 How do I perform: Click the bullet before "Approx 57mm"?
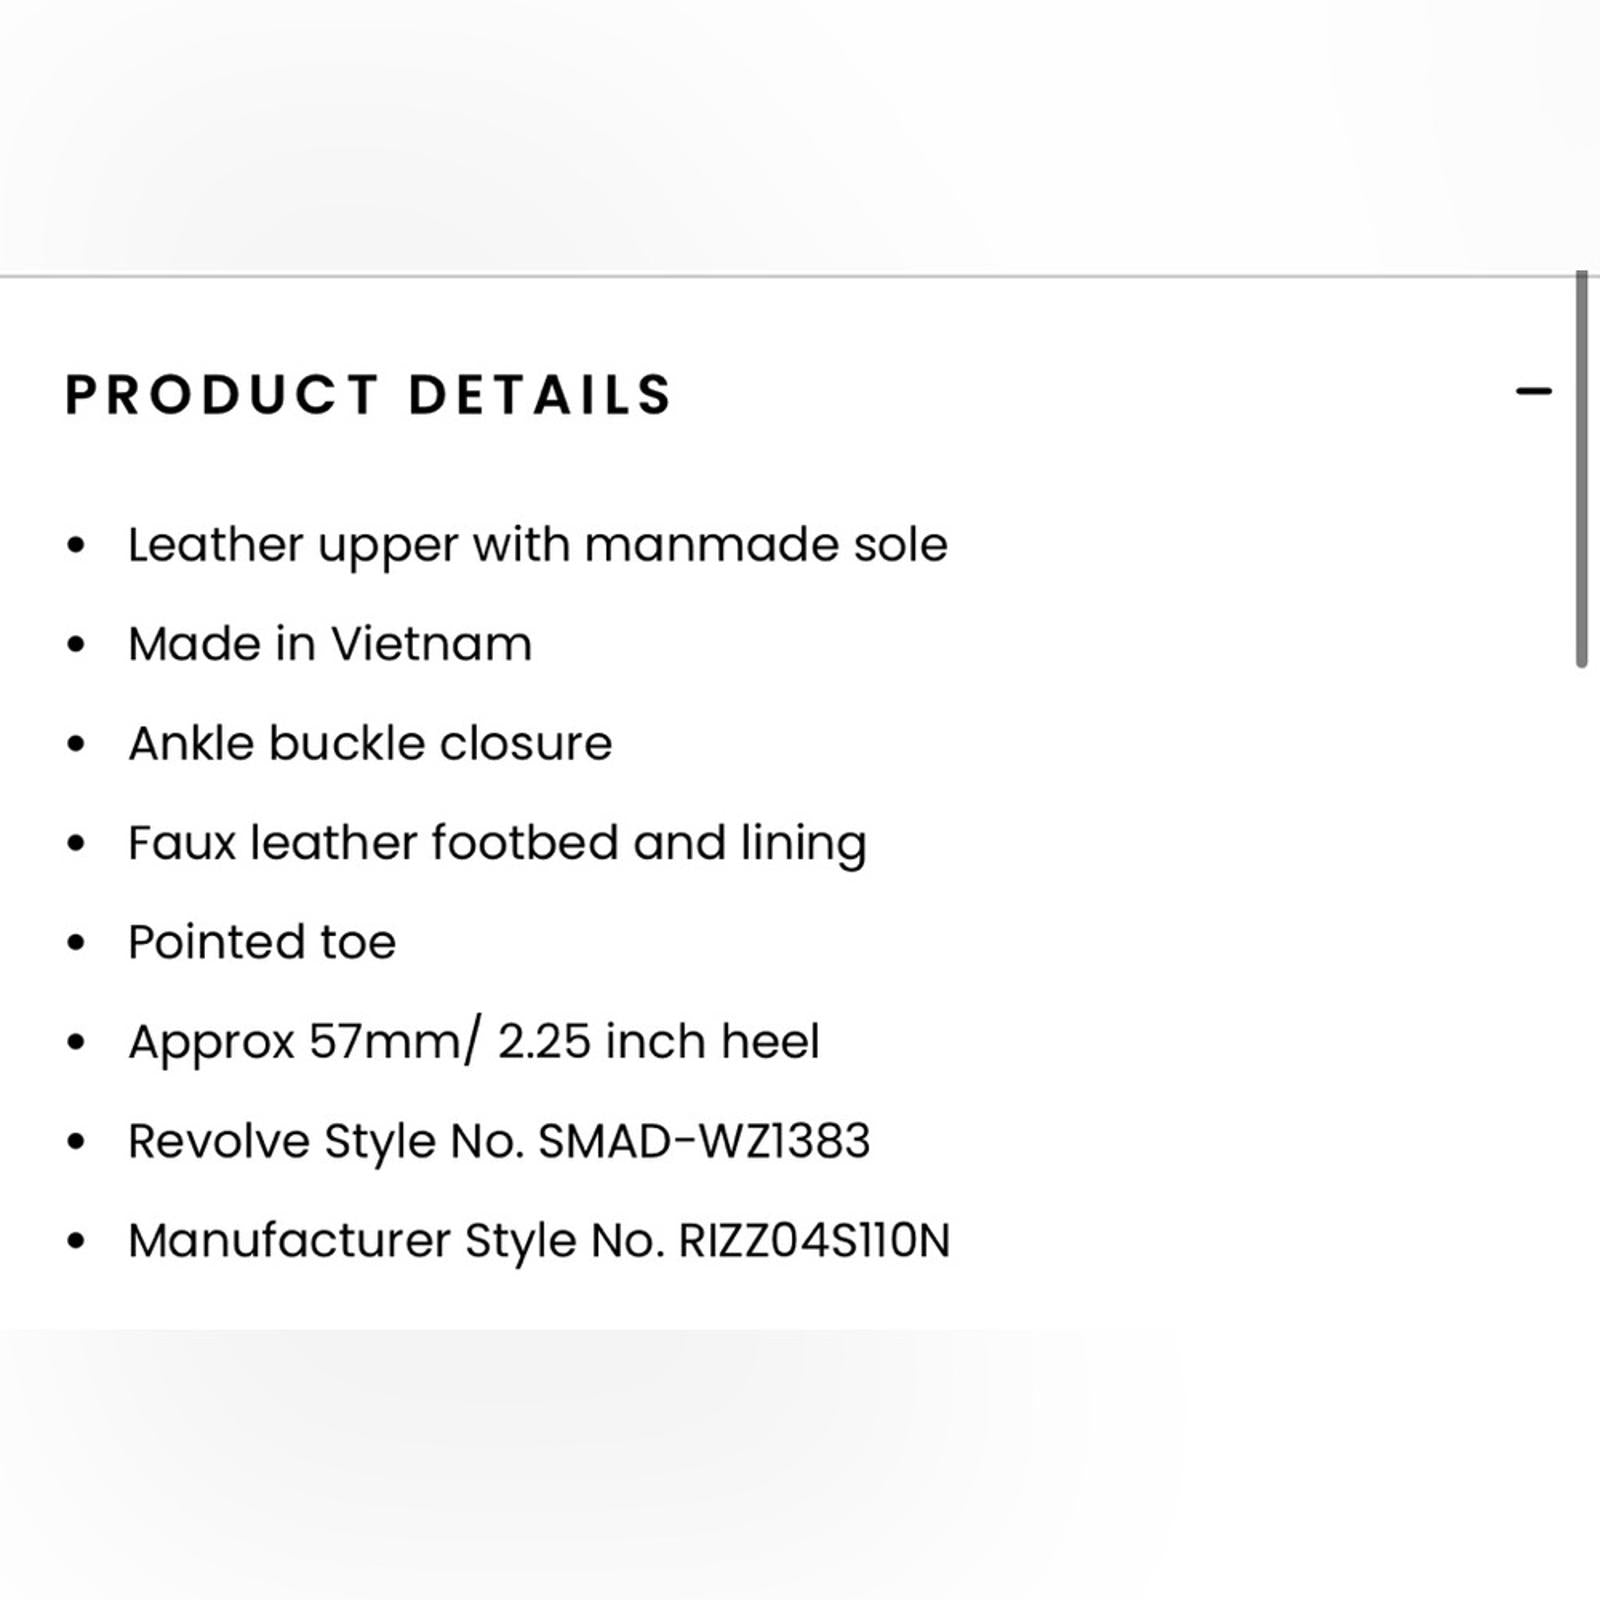(x=76, y=1042)
